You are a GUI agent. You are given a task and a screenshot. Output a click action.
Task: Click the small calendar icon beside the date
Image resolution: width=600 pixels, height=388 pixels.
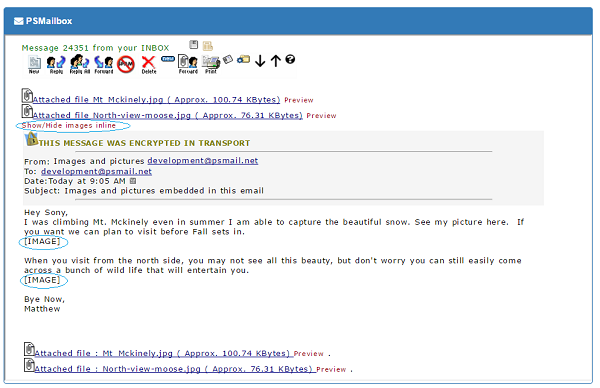point(133,181)
